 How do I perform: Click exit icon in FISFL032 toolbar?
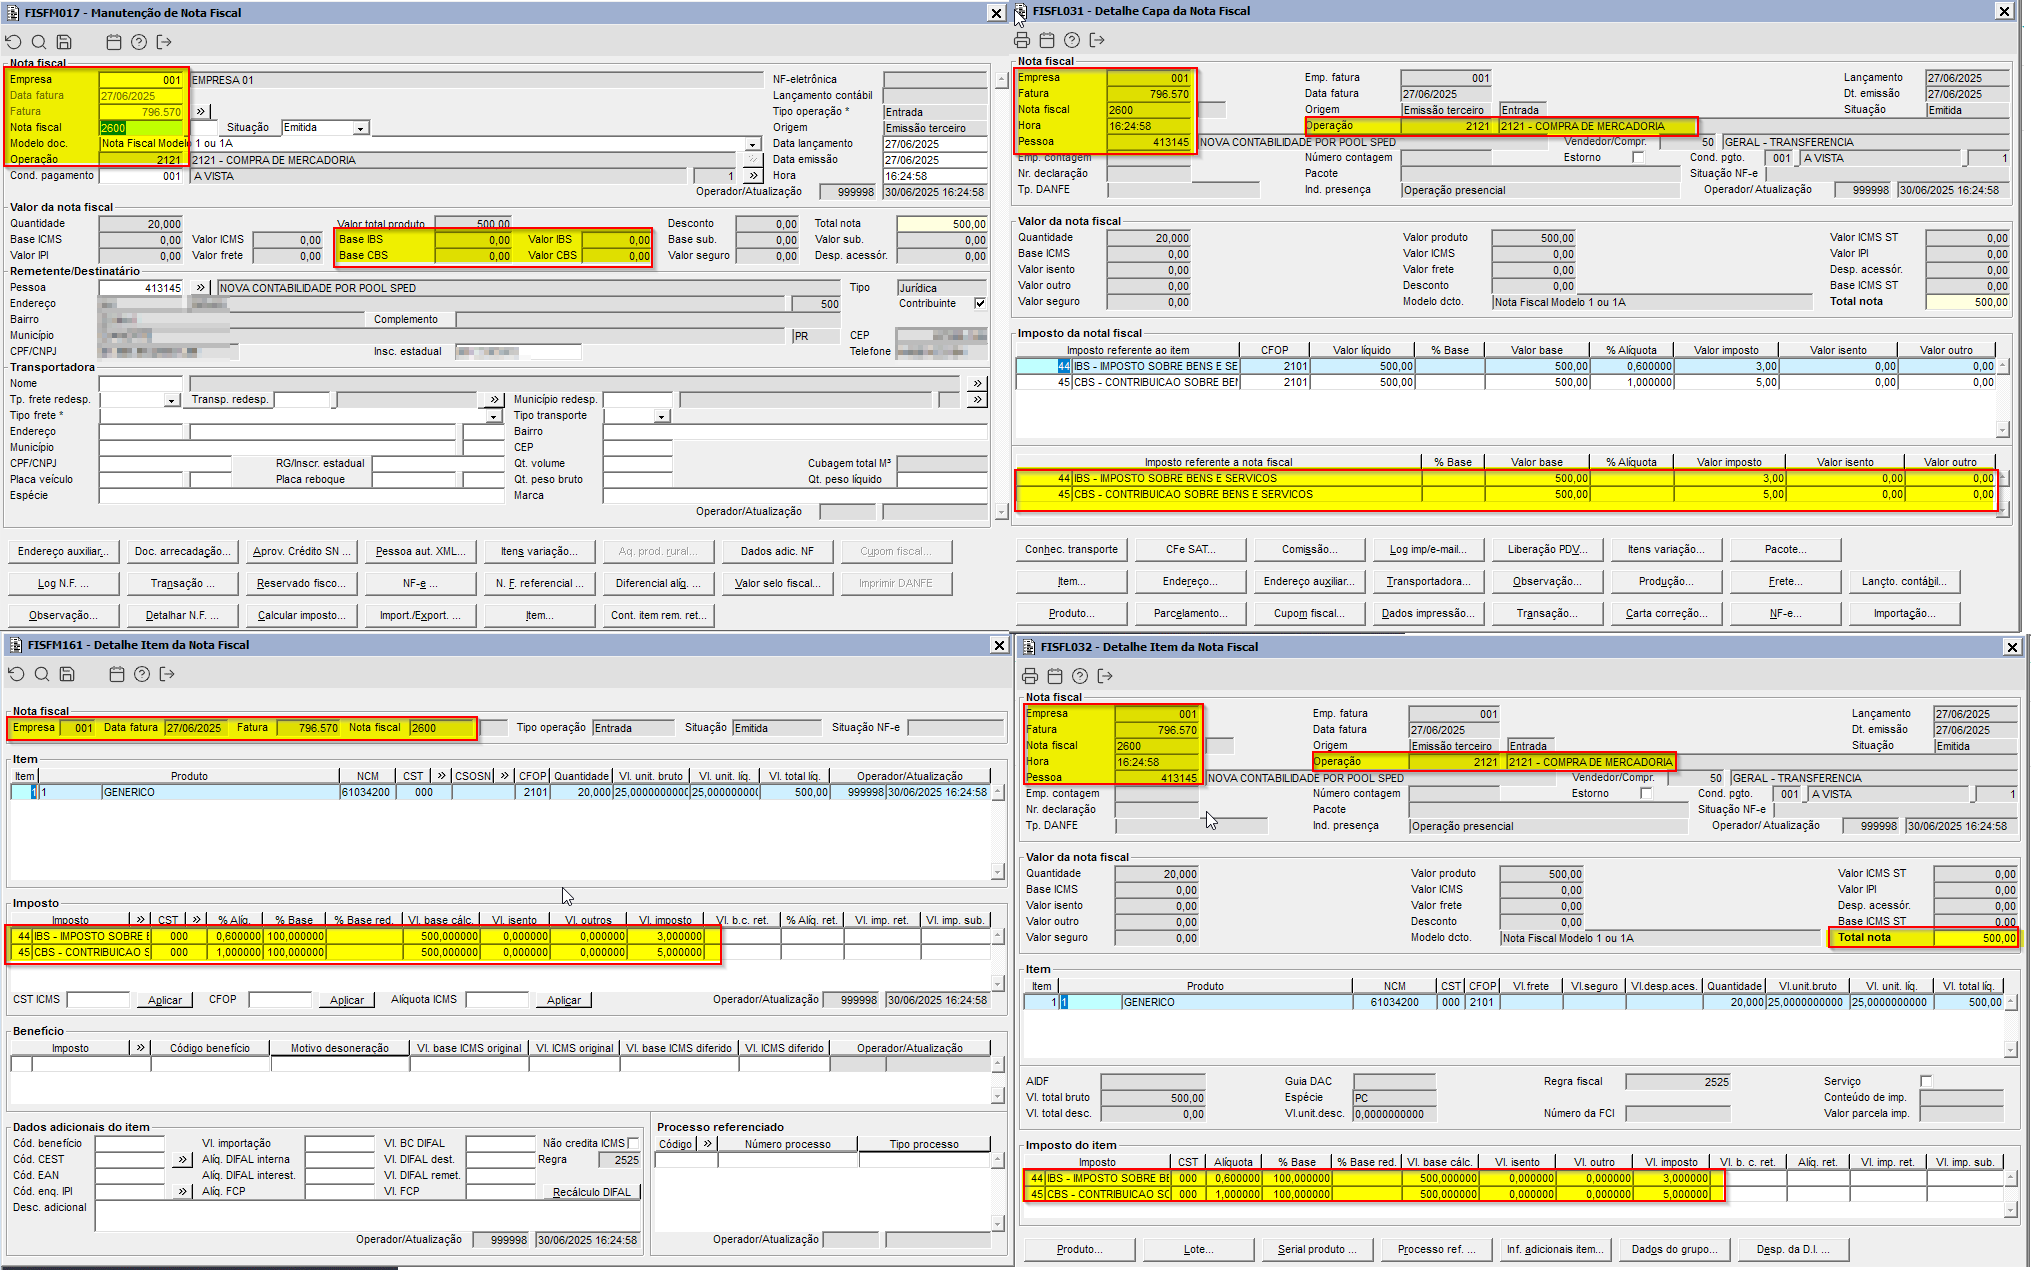point(1105,676)
